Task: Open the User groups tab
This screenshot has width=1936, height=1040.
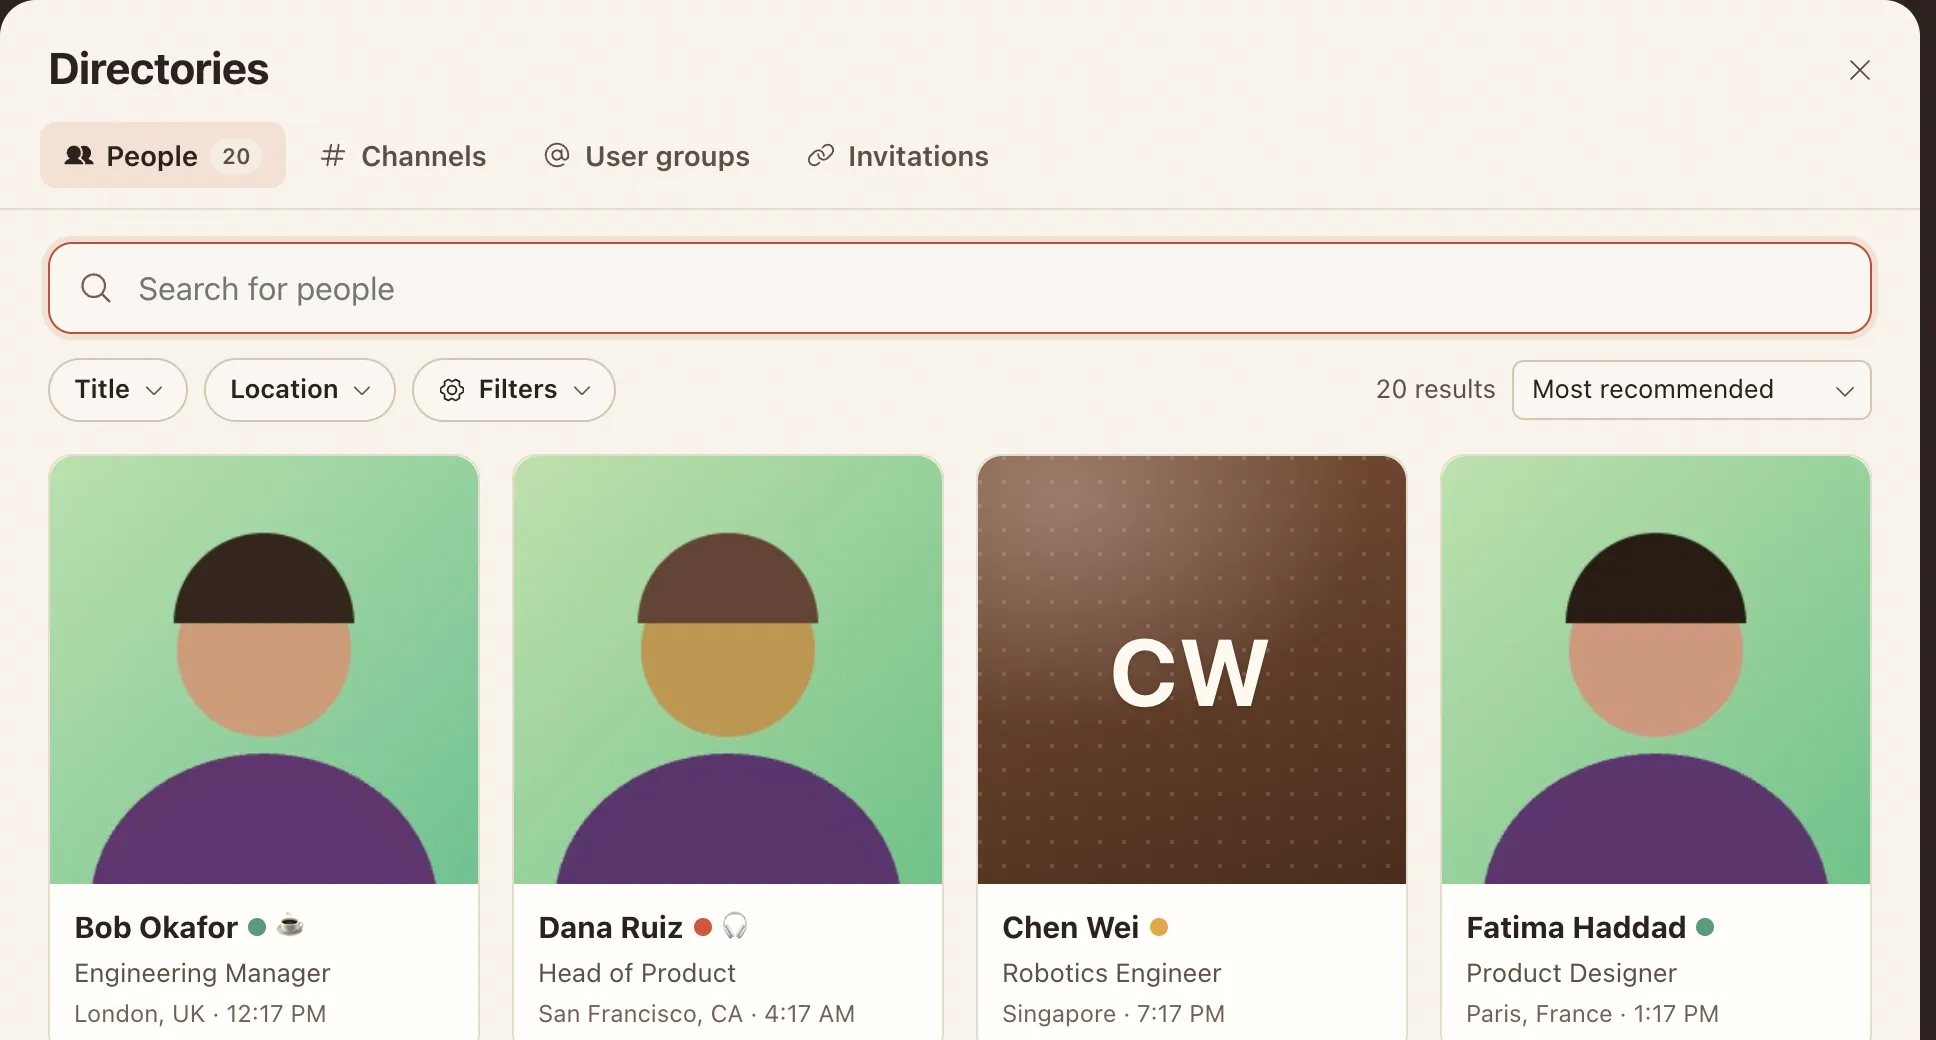Action: click(647, 156)
